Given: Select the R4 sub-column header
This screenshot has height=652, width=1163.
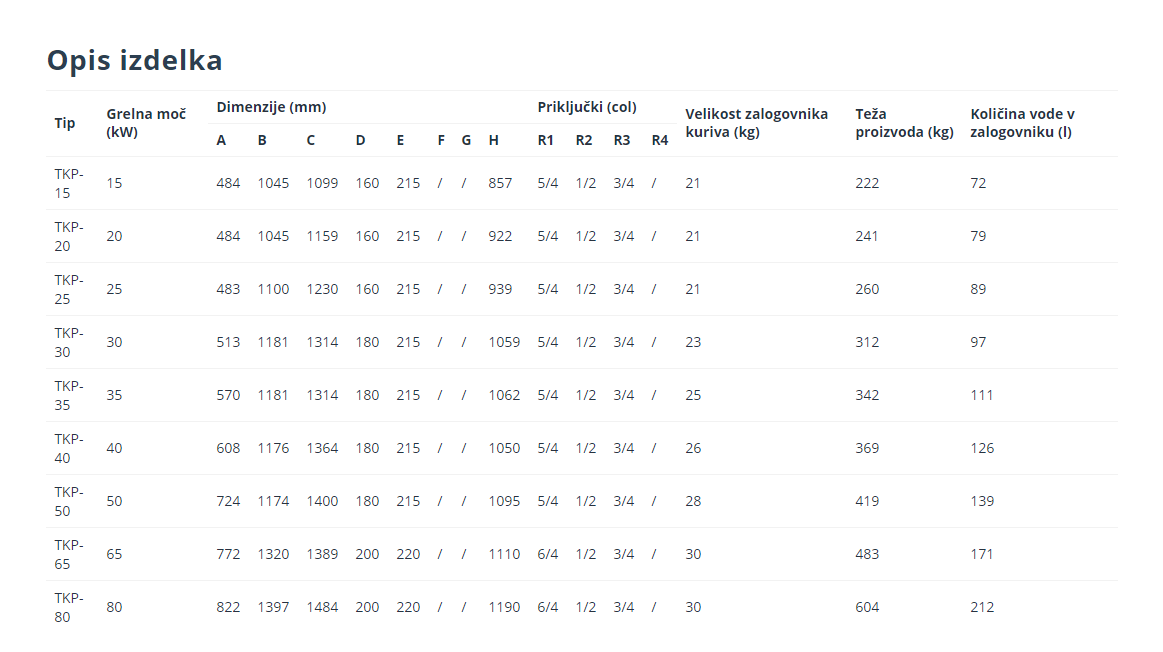Looking at the screenshot, I should (x=660, y=140).
